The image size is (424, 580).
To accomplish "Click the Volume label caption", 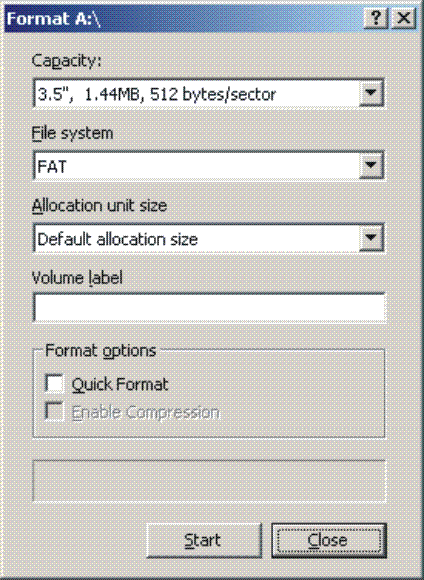I will (x=77, y=278).
